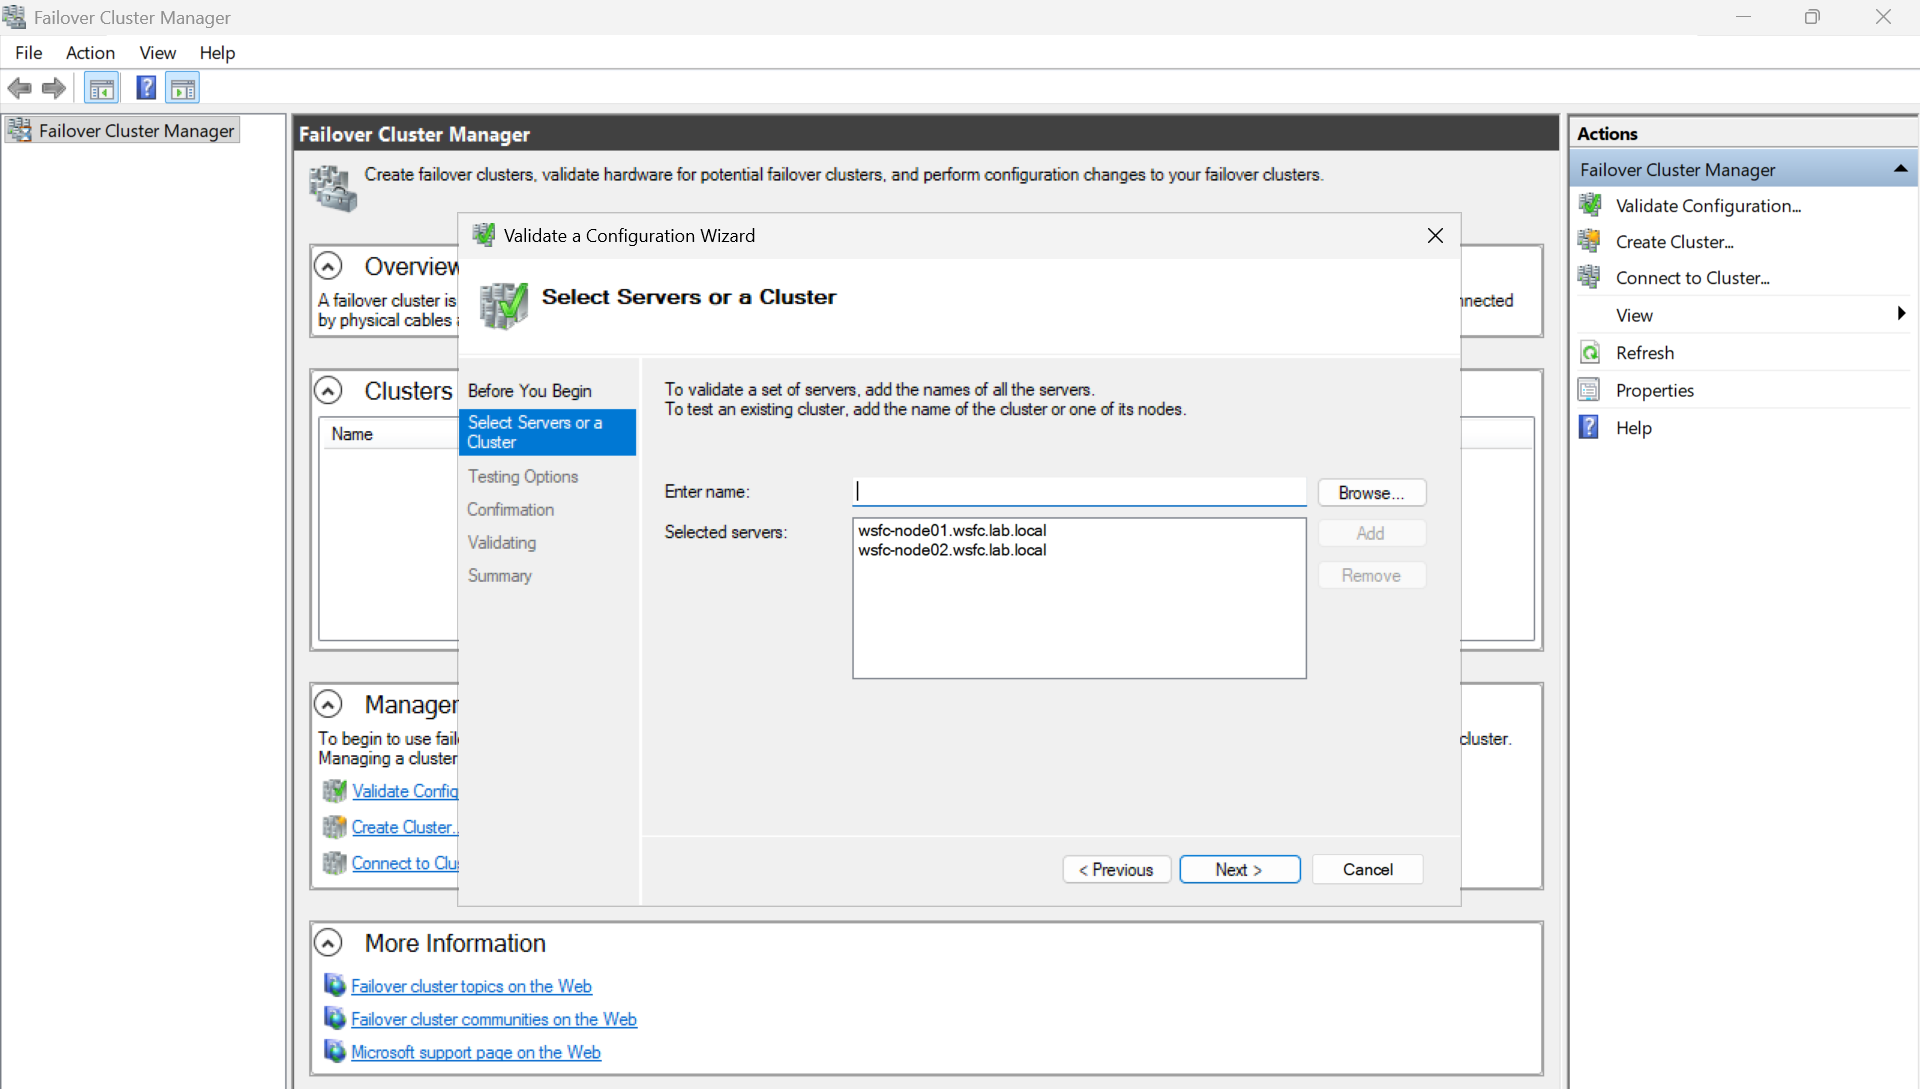Click the Browse button
The image size is (1920, 1089).
1371,493
